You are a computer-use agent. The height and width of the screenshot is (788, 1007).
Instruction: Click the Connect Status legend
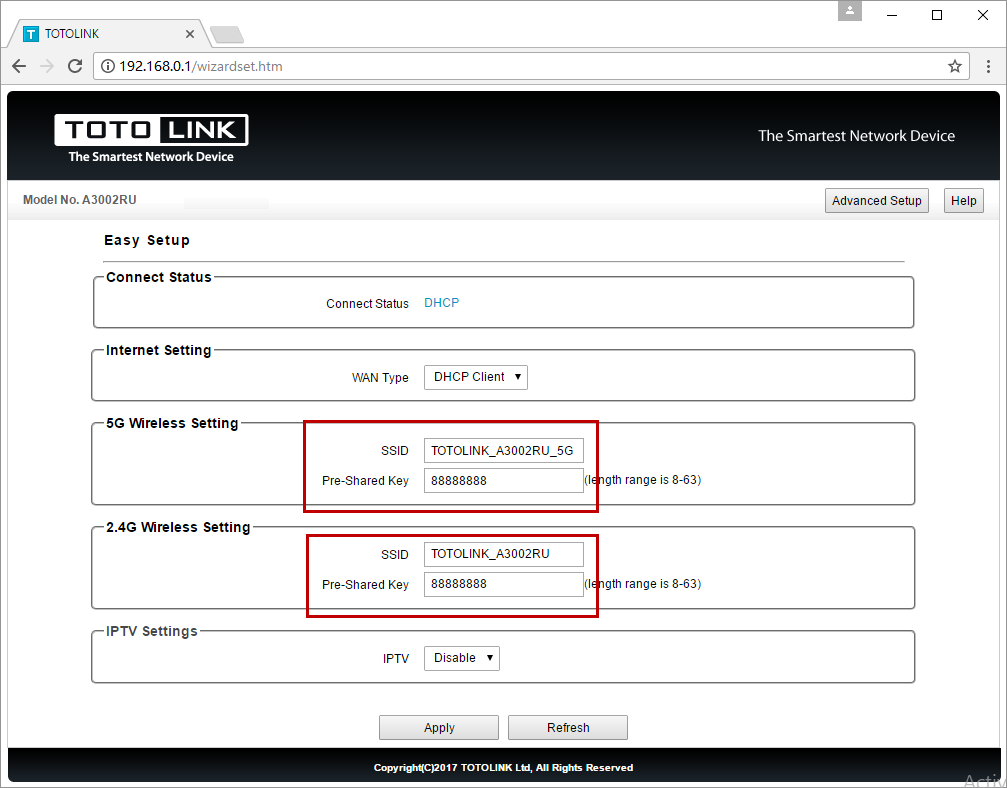point(159,277)
